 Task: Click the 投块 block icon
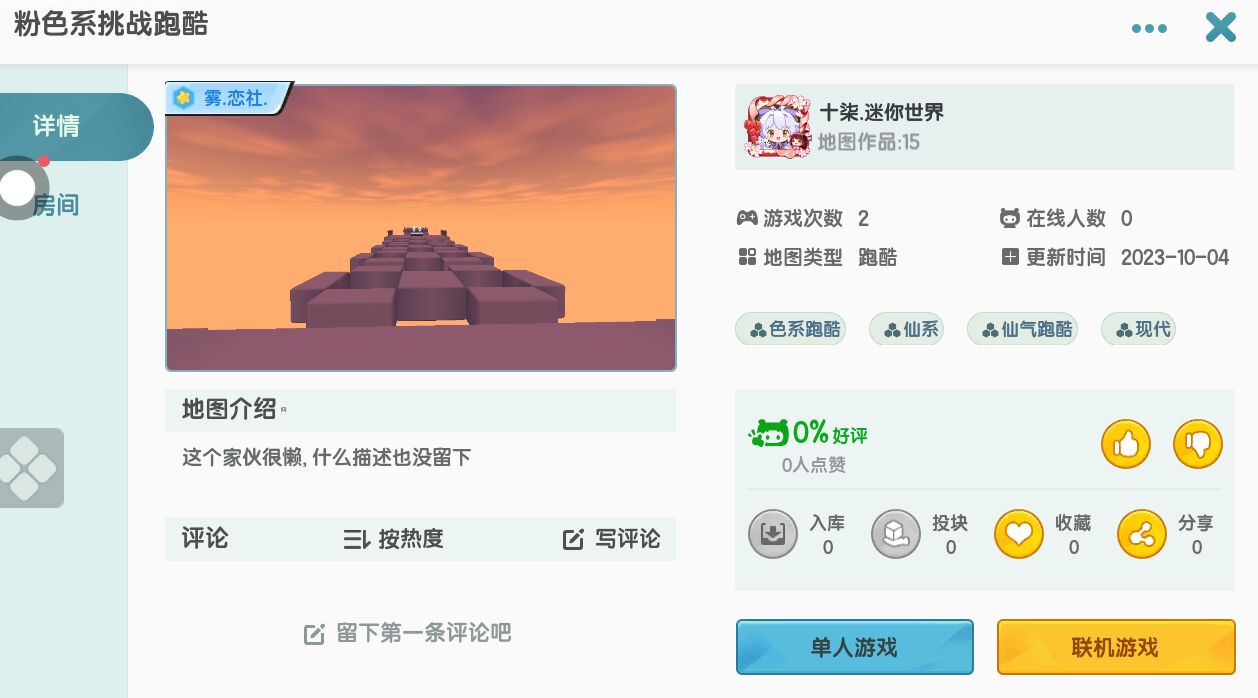[896, 534]
